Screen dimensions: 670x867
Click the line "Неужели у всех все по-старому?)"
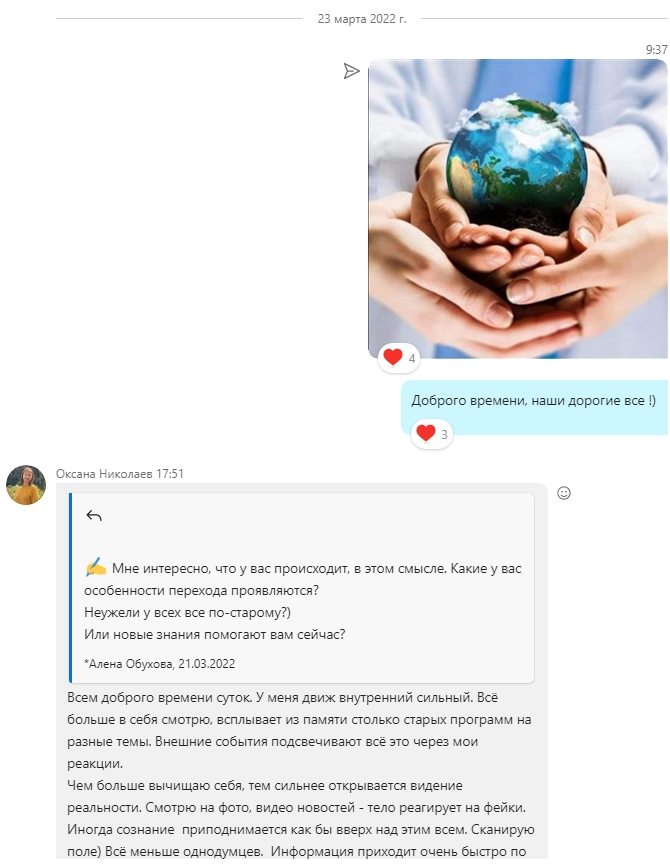pyautogui.click(x=187, y=613)
